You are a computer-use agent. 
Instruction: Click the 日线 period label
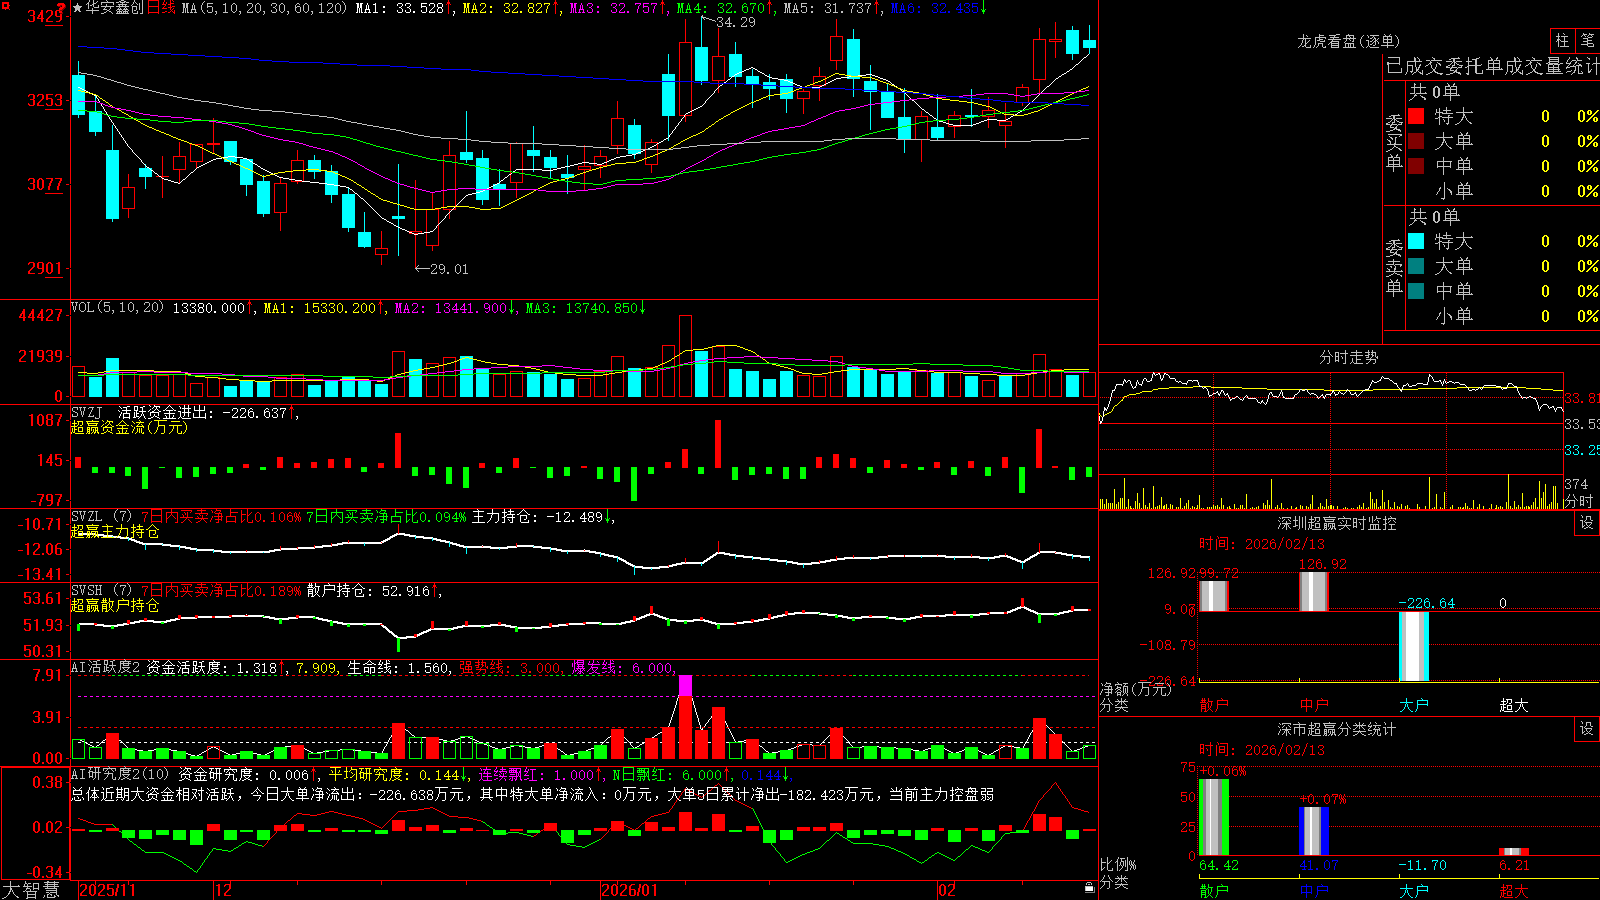pyautogui.click(x=162, y=8)
